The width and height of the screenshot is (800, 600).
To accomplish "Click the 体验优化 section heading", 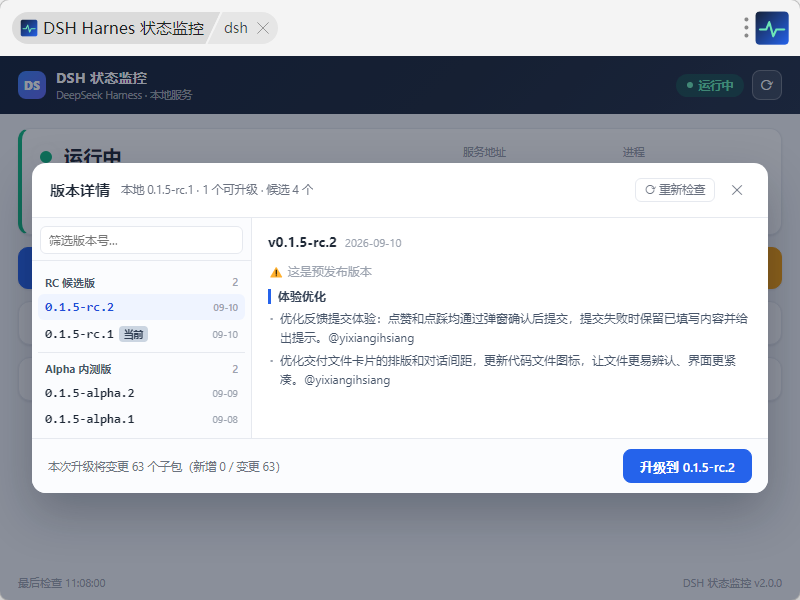I will pyautogui.click(x=302, y=296).
